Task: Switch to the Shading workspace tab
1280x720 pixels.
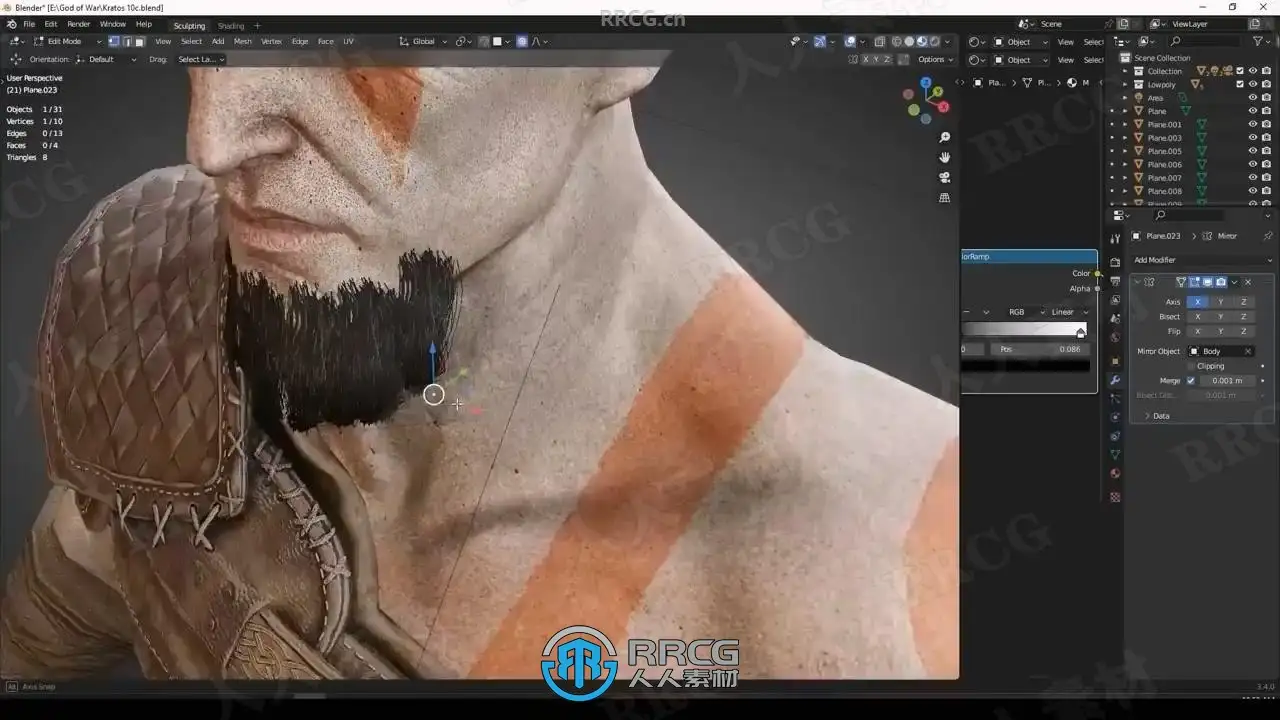Action: [x=231, y=26]
